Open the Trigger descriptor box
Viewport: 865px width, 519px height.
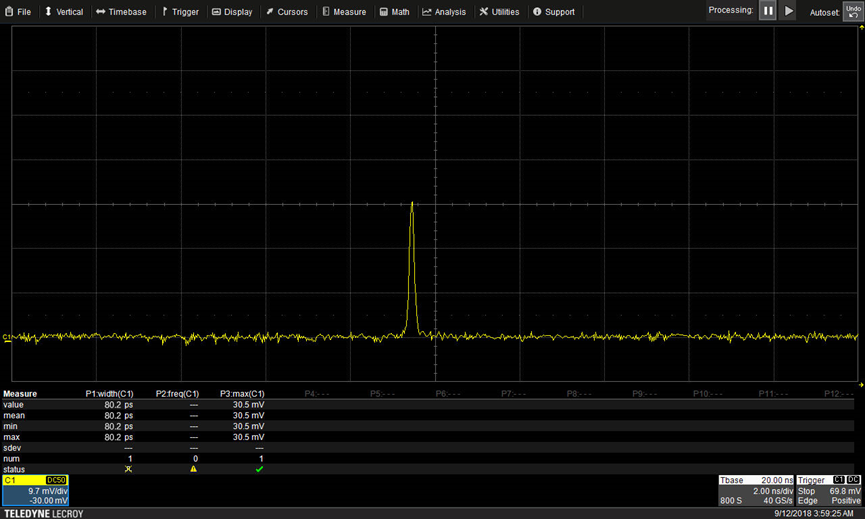[829, 490]
